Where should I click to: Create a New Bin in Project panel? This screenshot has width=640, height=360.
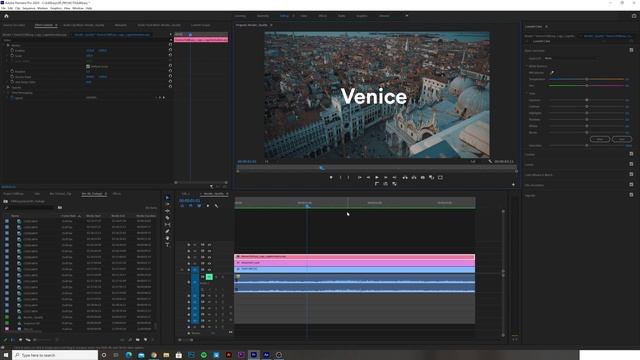coord(138,340)
